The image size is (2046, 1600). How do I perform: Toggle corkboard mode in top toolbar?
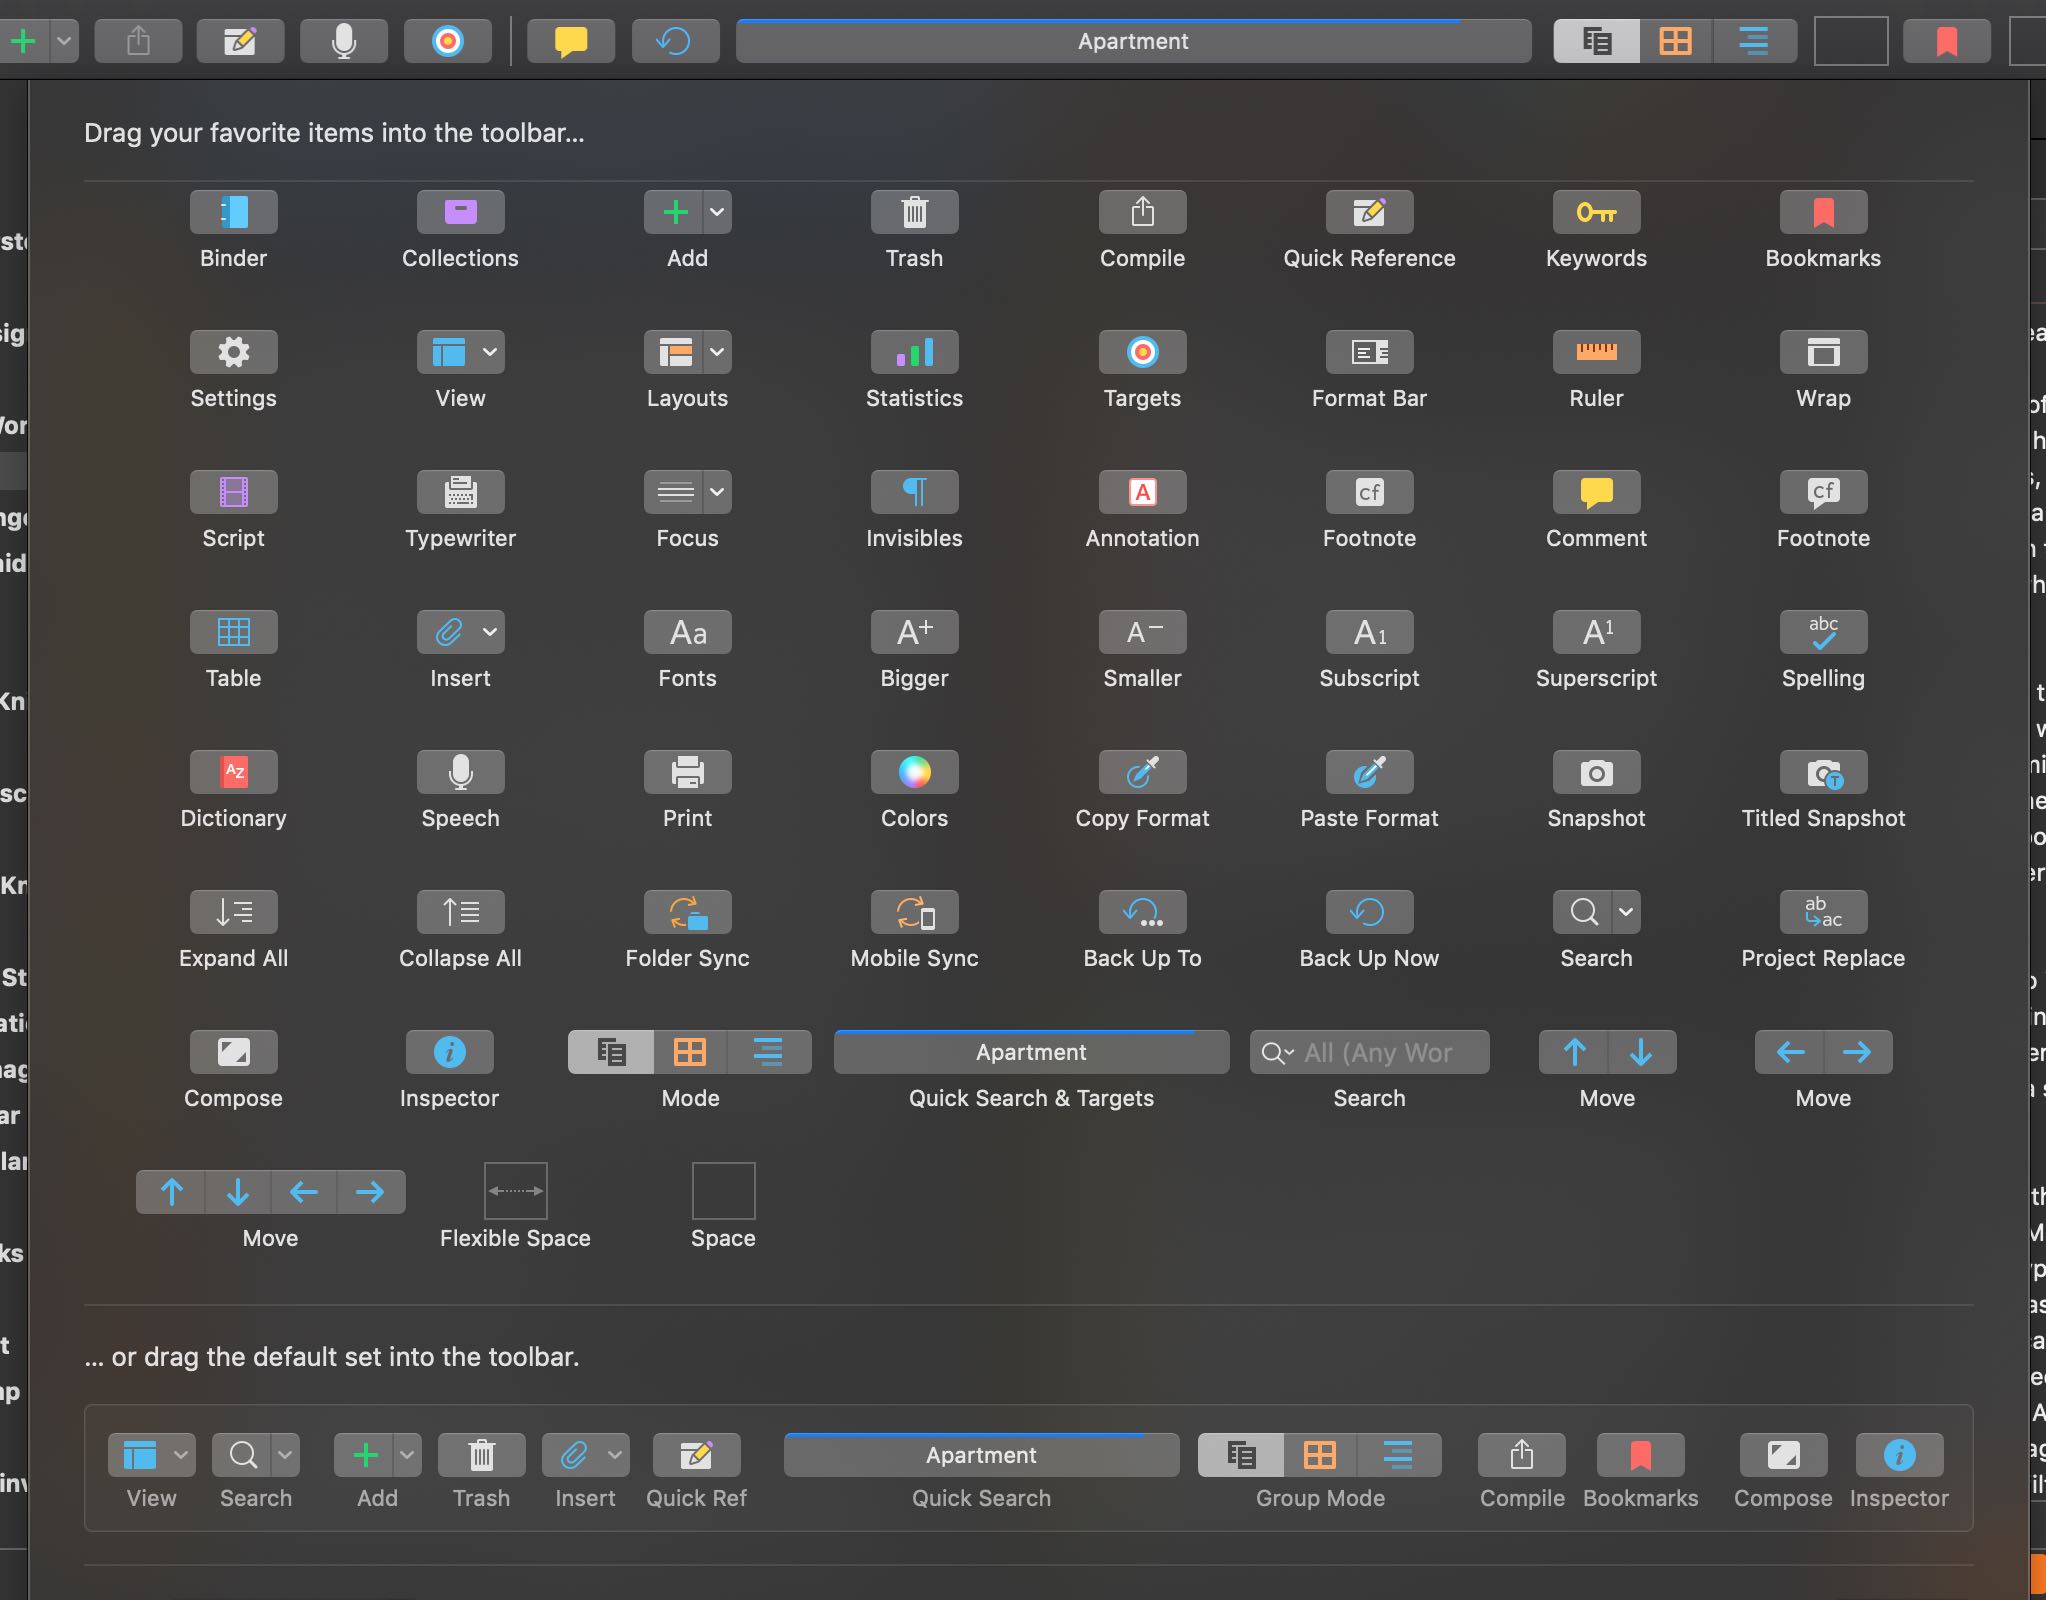(x=1675, y=41)
